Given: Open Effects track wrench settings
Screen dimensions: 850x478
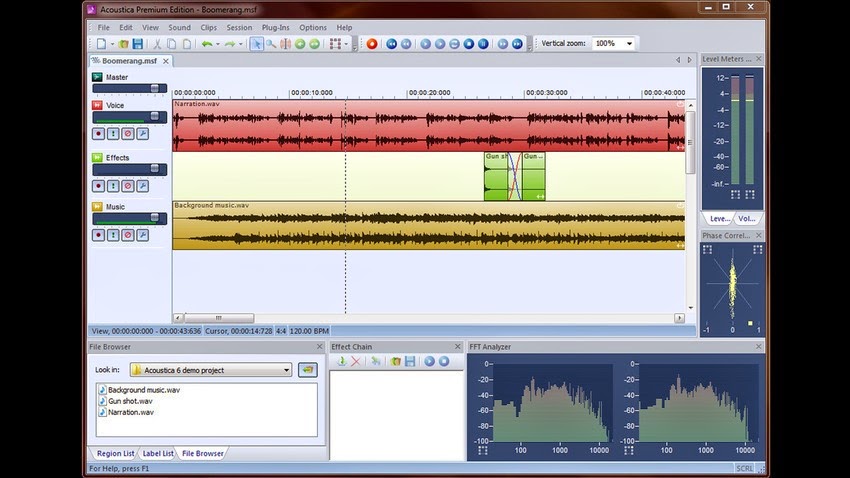Looking at the screenshot, I should (143, 186).
